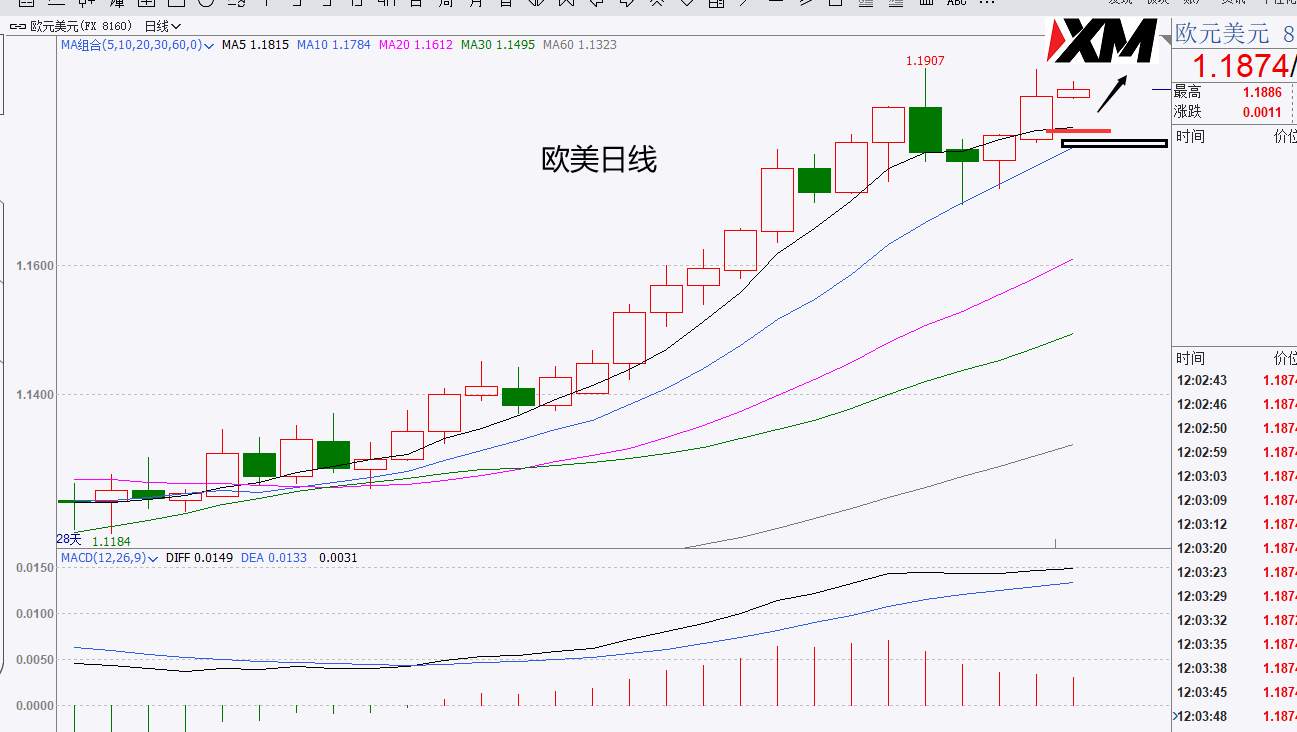Click the 0.0000 MACD axis label
Image resolution: width=1297 pixels, height=732 pixels.
(x=35, y=706)
